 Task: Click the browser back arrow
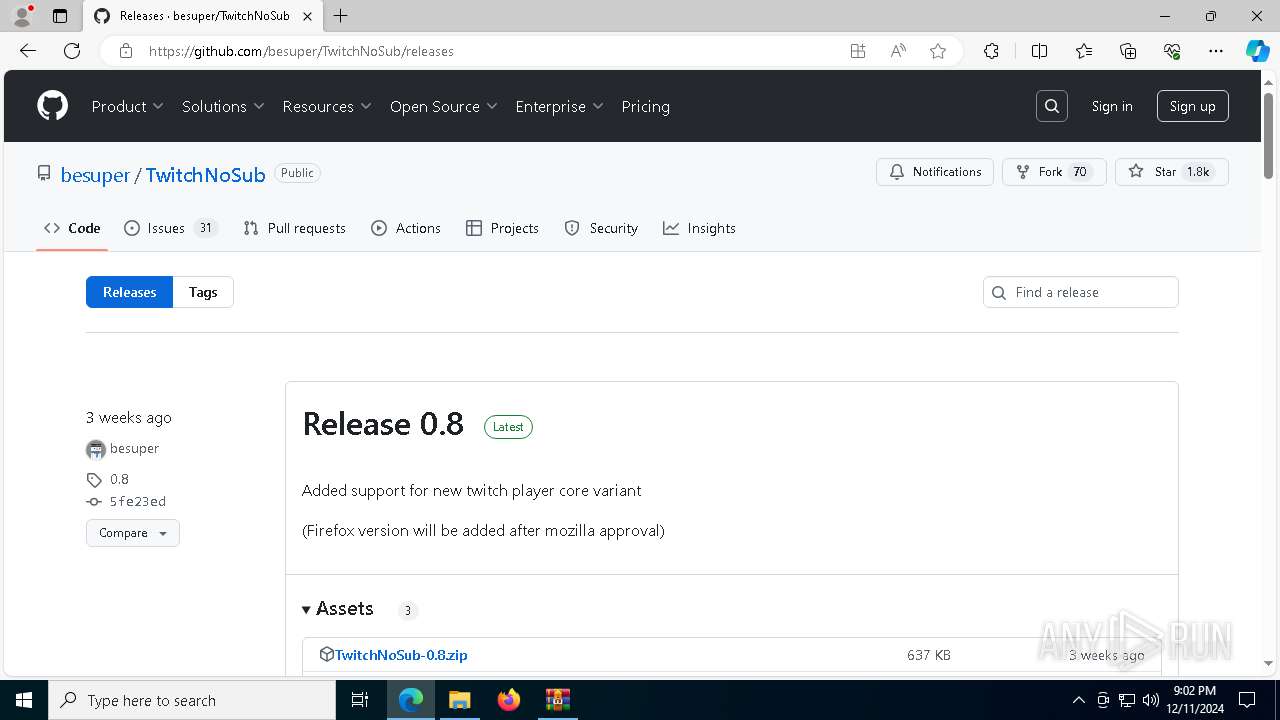(28, 51)
